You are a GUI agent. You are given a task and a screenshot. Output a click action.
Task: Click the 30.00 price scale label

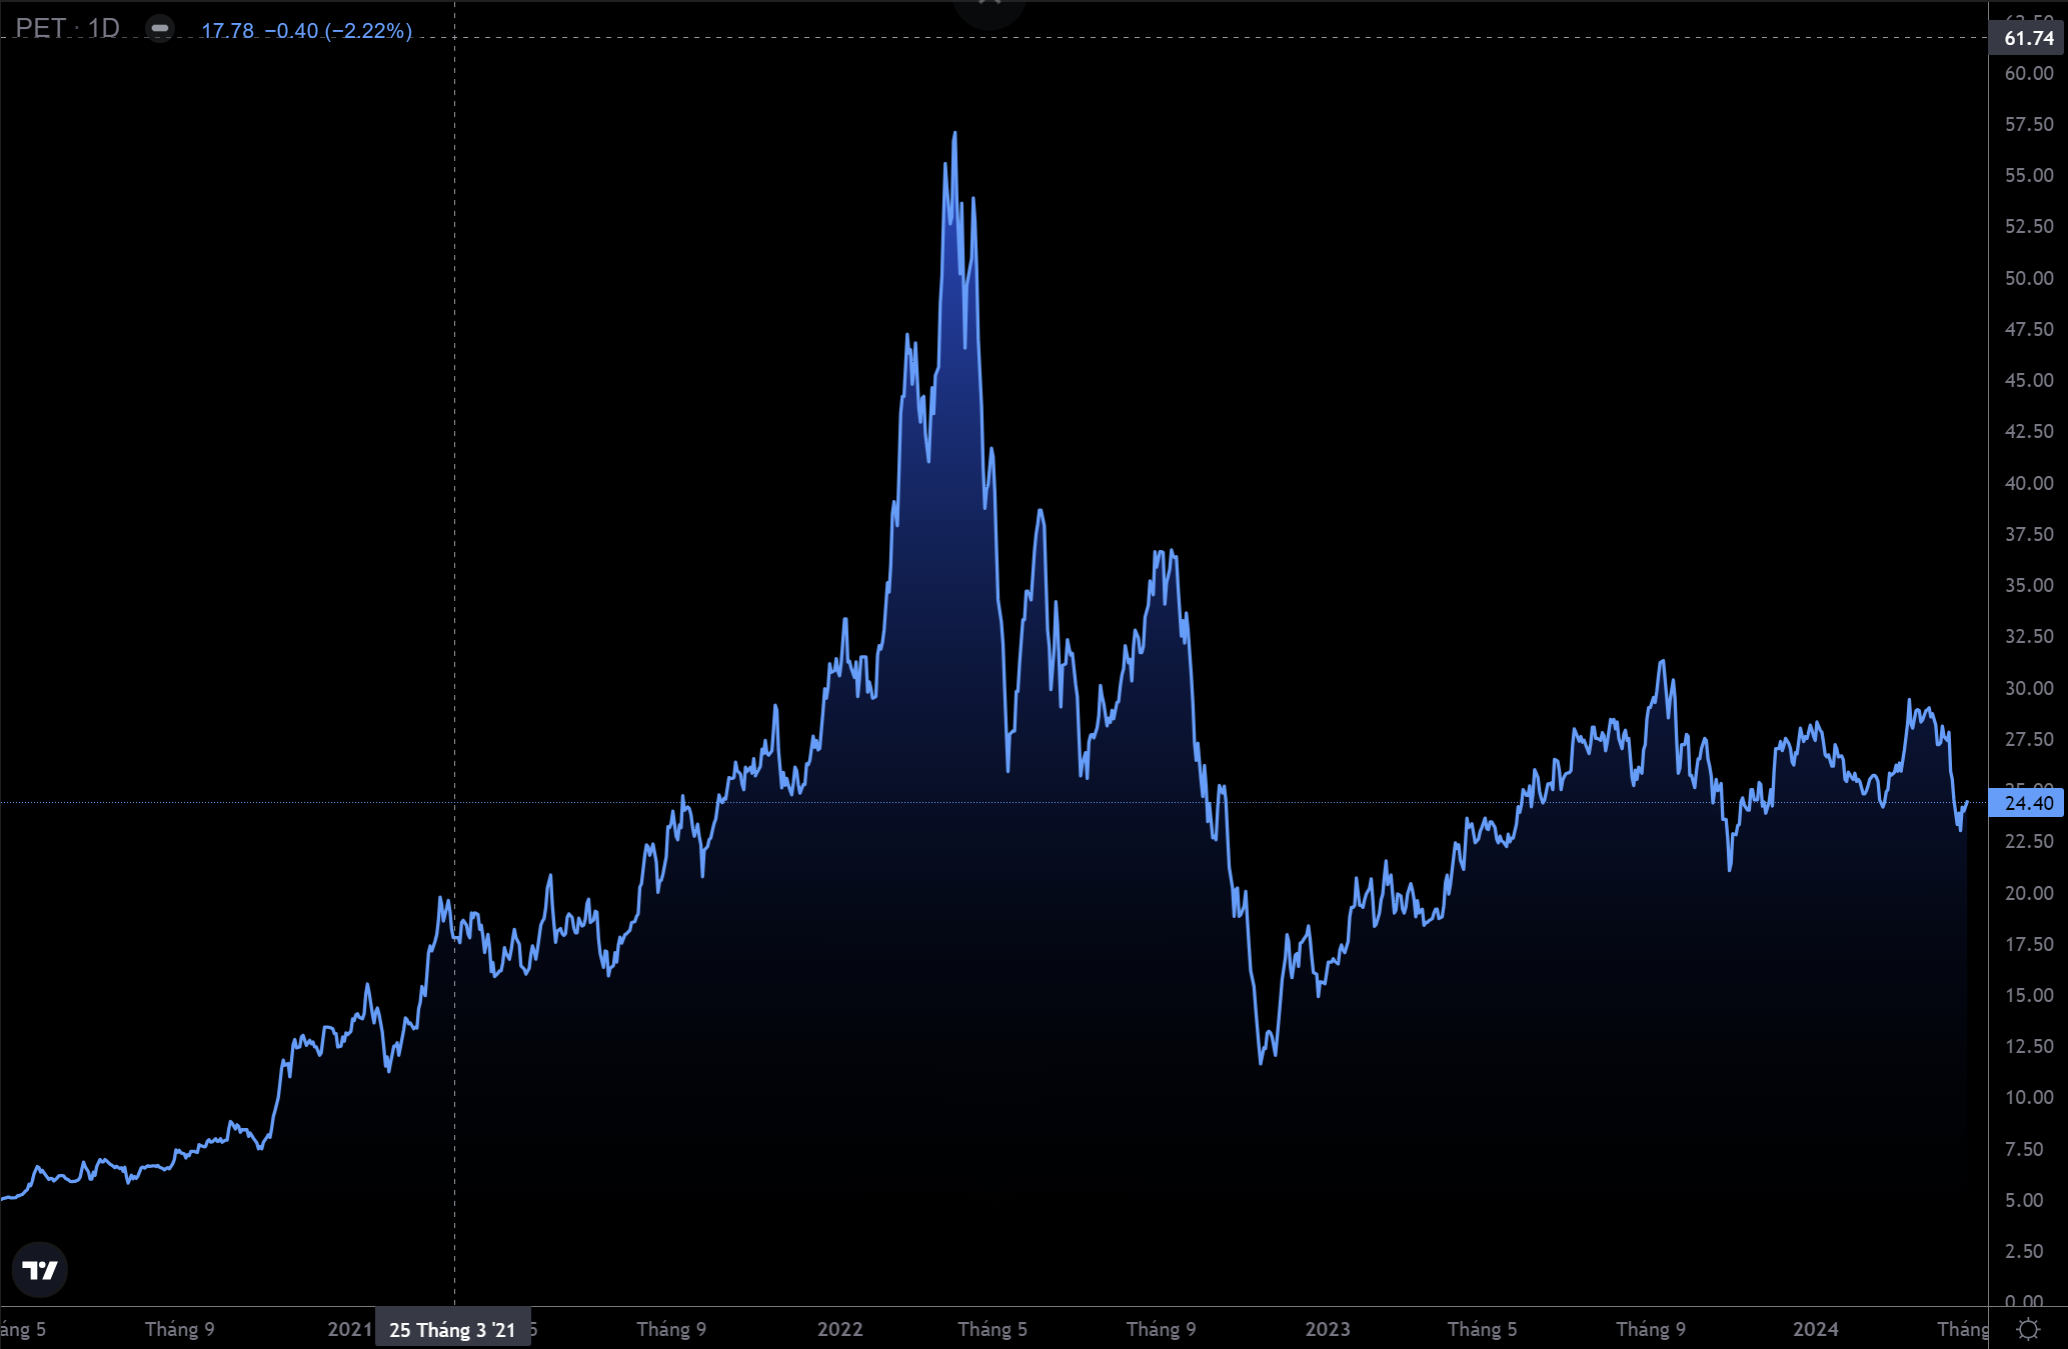coord(2028,688)
